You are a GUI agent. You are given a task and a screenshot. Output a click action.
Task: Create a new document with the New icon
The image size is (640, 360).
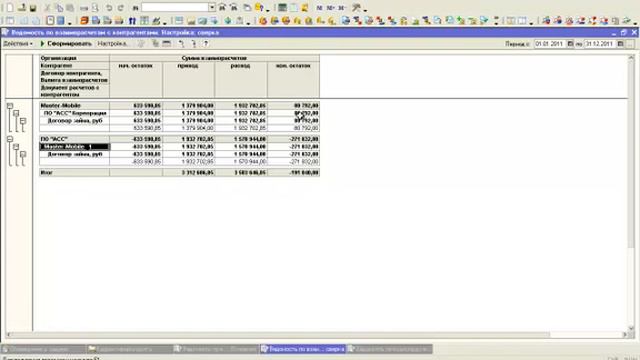click(9, 8)
